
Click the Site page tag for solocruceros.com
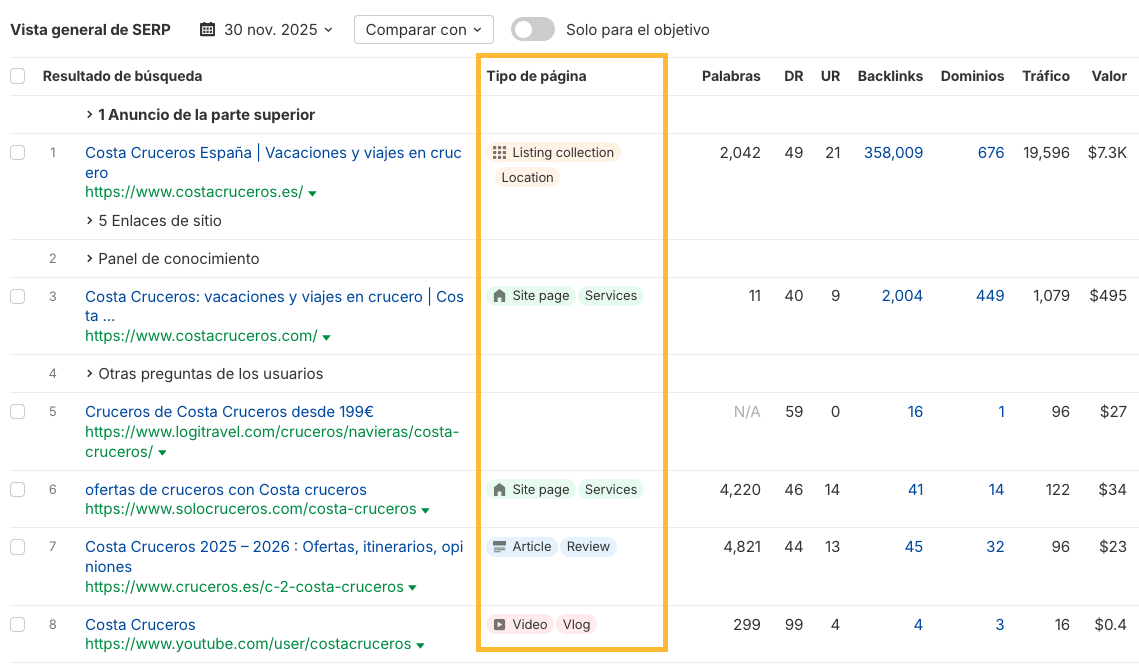click(x=530, y=490)
